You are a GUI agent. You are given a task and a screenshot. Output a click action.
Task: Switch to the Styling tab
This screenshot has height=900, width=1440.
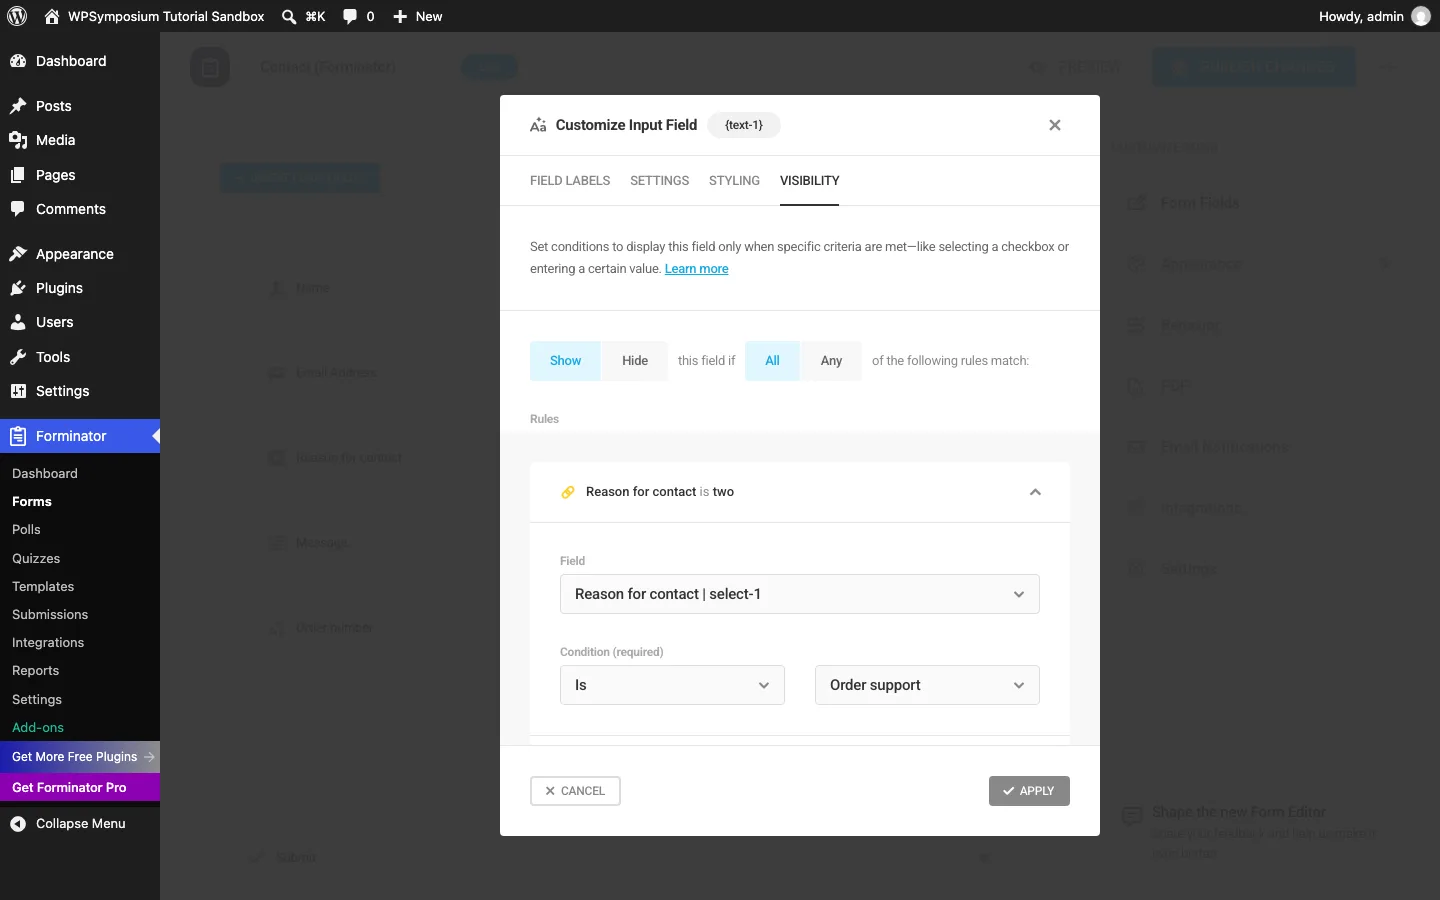coord(734,181)
